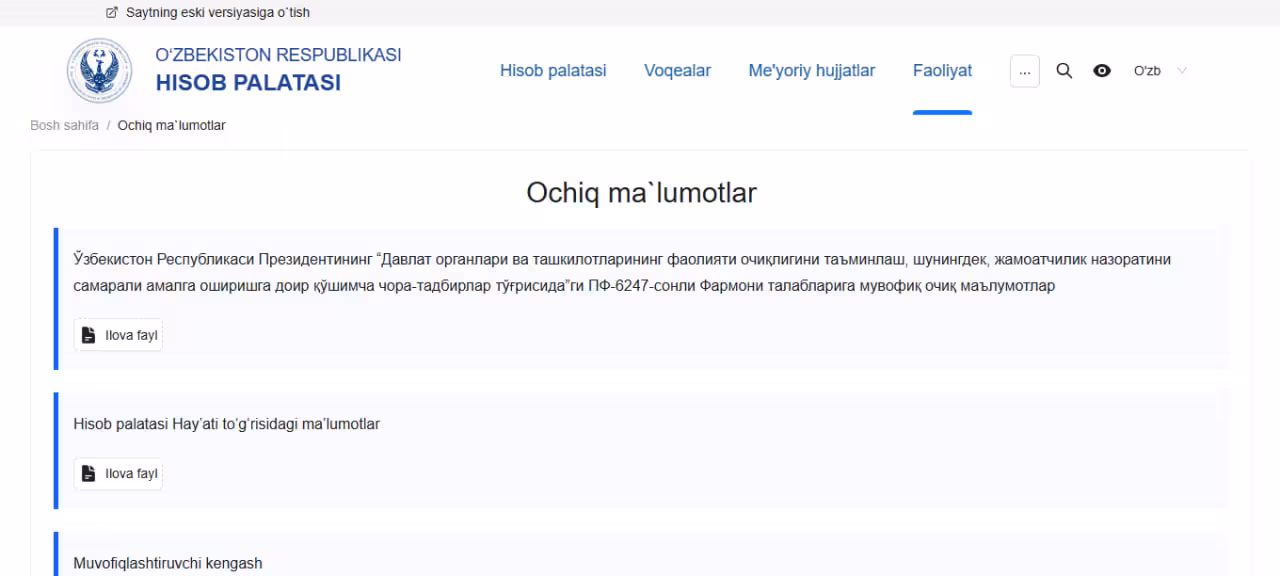Select Hisob palatasi Hay'ati to'g'risidagi ma'lumotlar text
This screenshot has height=576, width=1280.
tap(227, 424)
